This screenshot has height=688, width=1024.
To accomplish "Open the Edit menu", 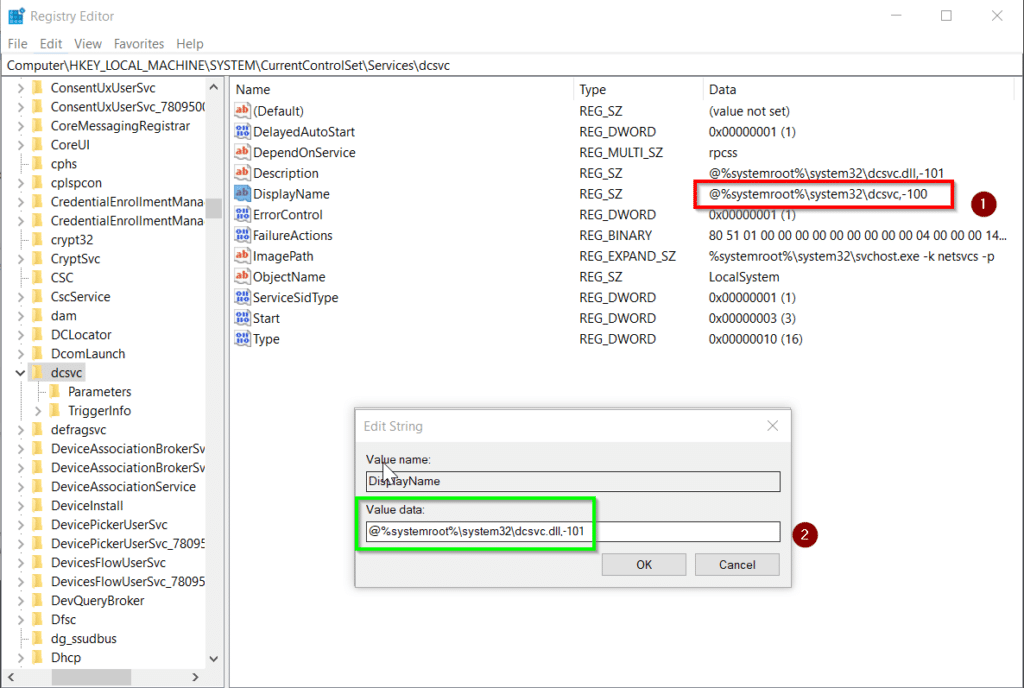I will click(x=51, y=44).
